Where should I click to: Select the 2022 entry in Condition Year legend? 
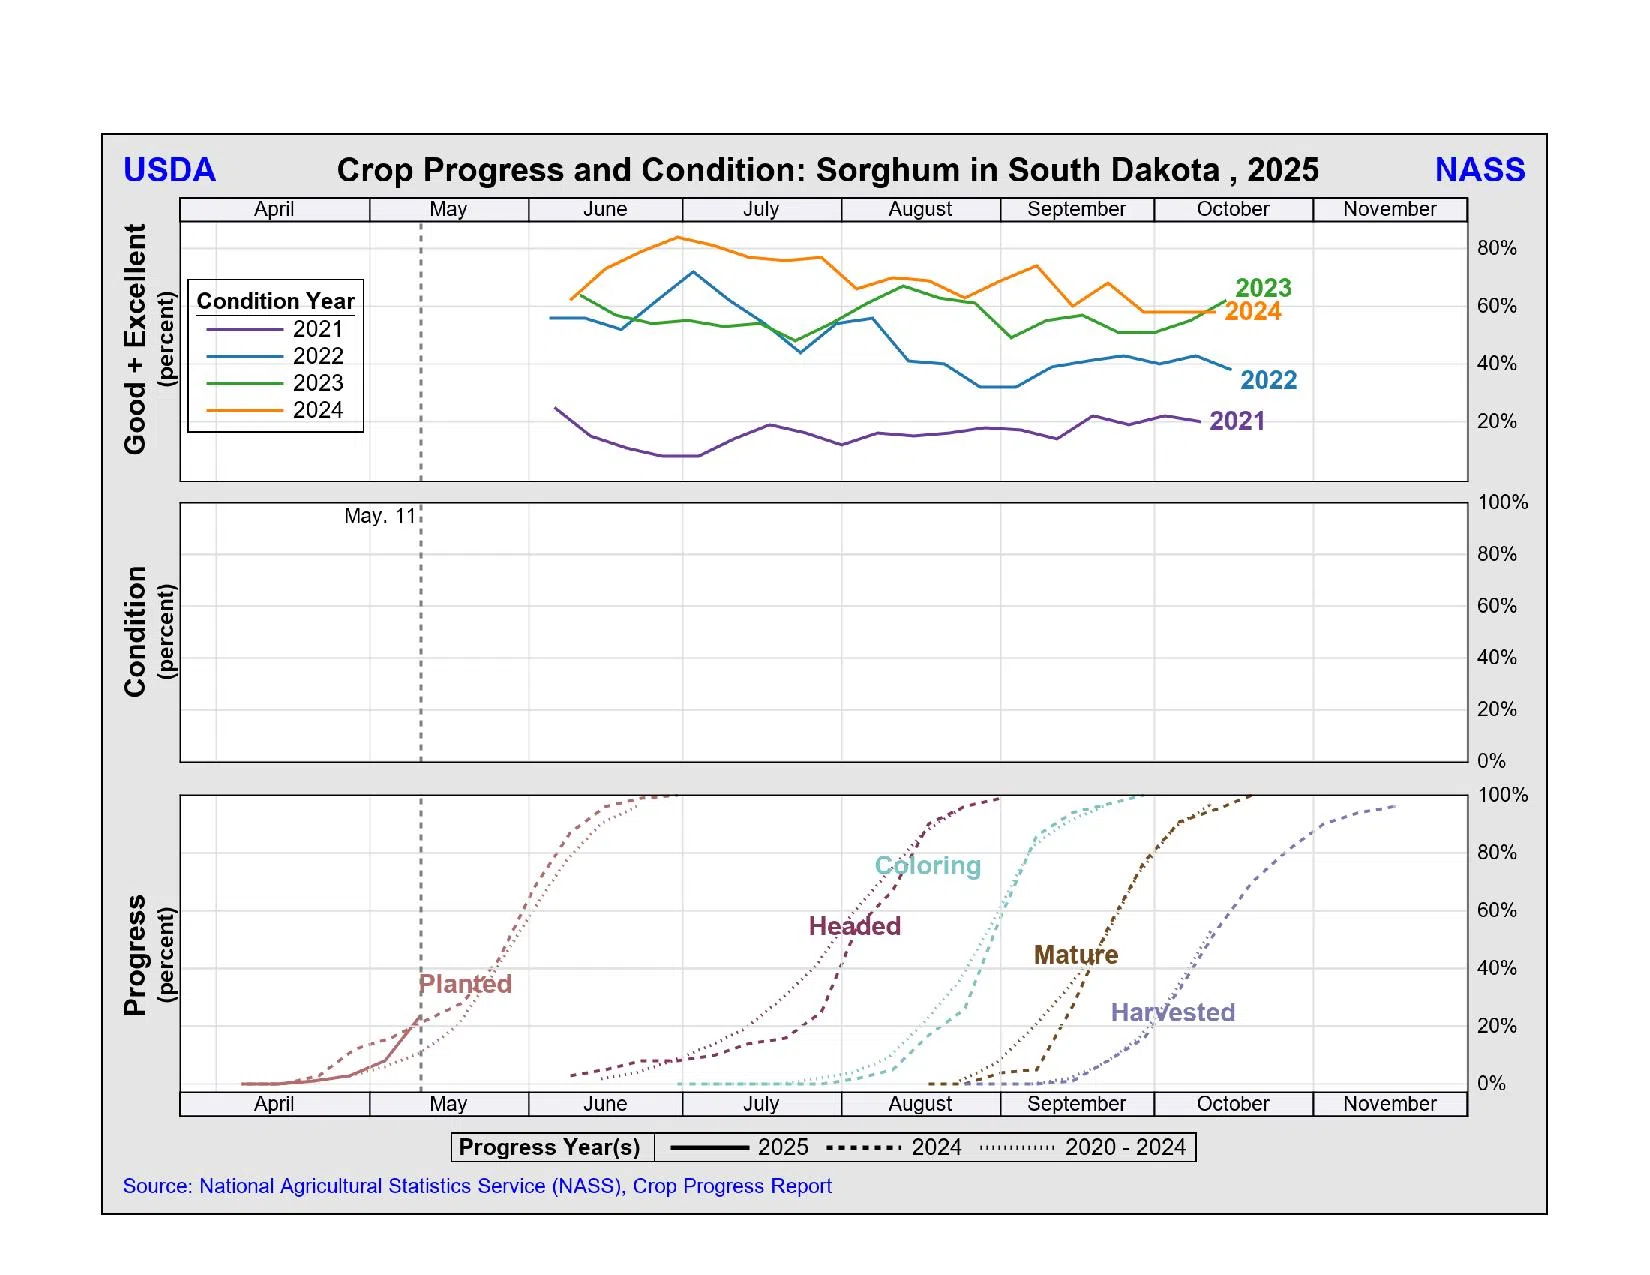click(317, 356)
